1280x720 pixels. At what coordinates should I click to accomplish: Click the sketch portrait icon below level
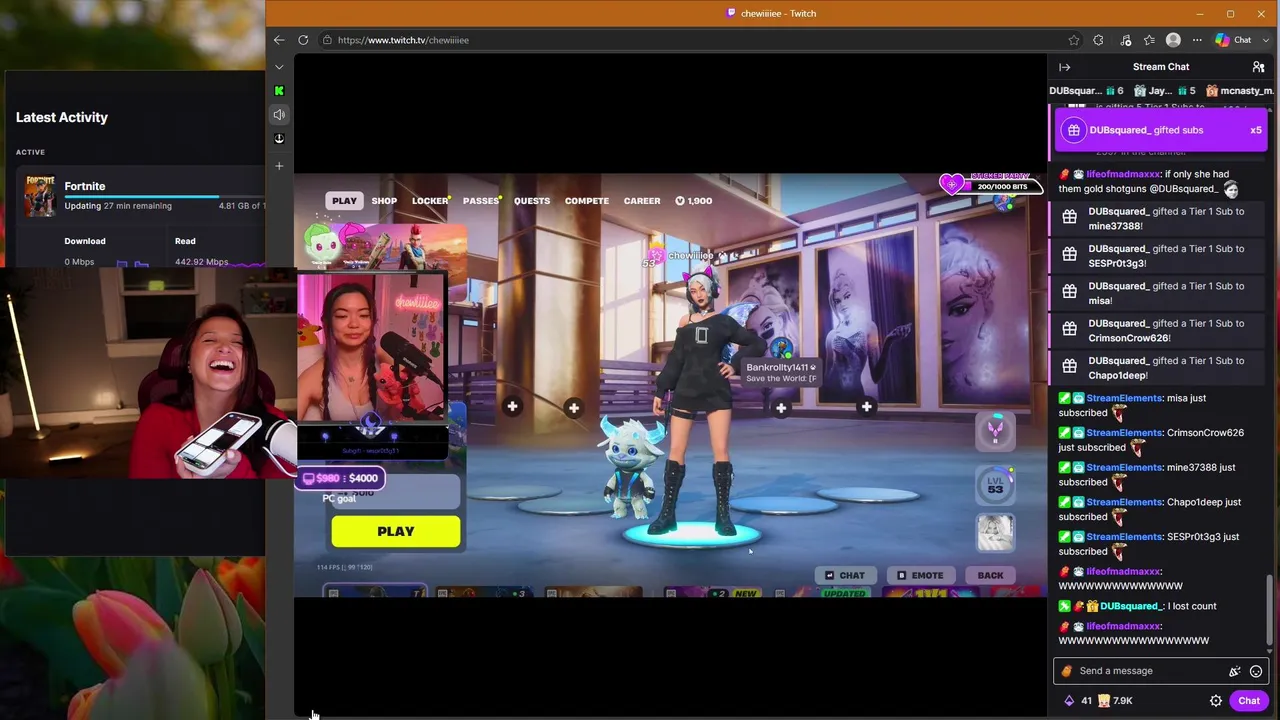pyautogui.click(x=995, y=532)
